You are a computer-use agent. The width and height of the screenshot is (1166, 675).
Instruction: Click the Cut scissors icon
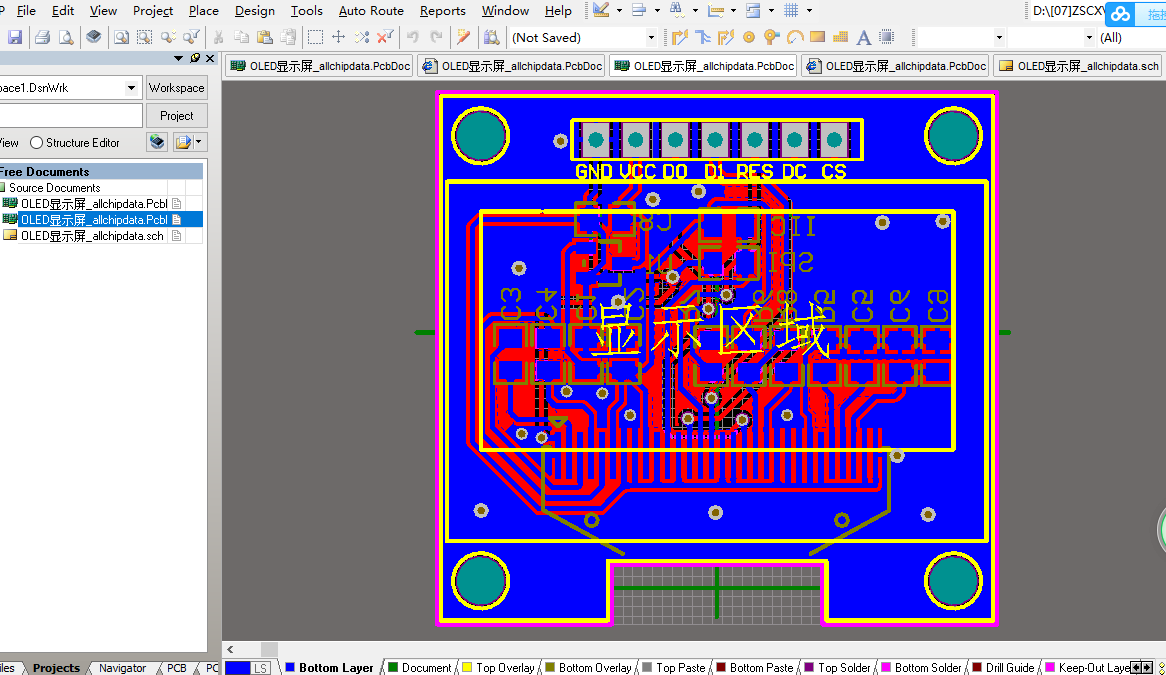pos(219,37)
